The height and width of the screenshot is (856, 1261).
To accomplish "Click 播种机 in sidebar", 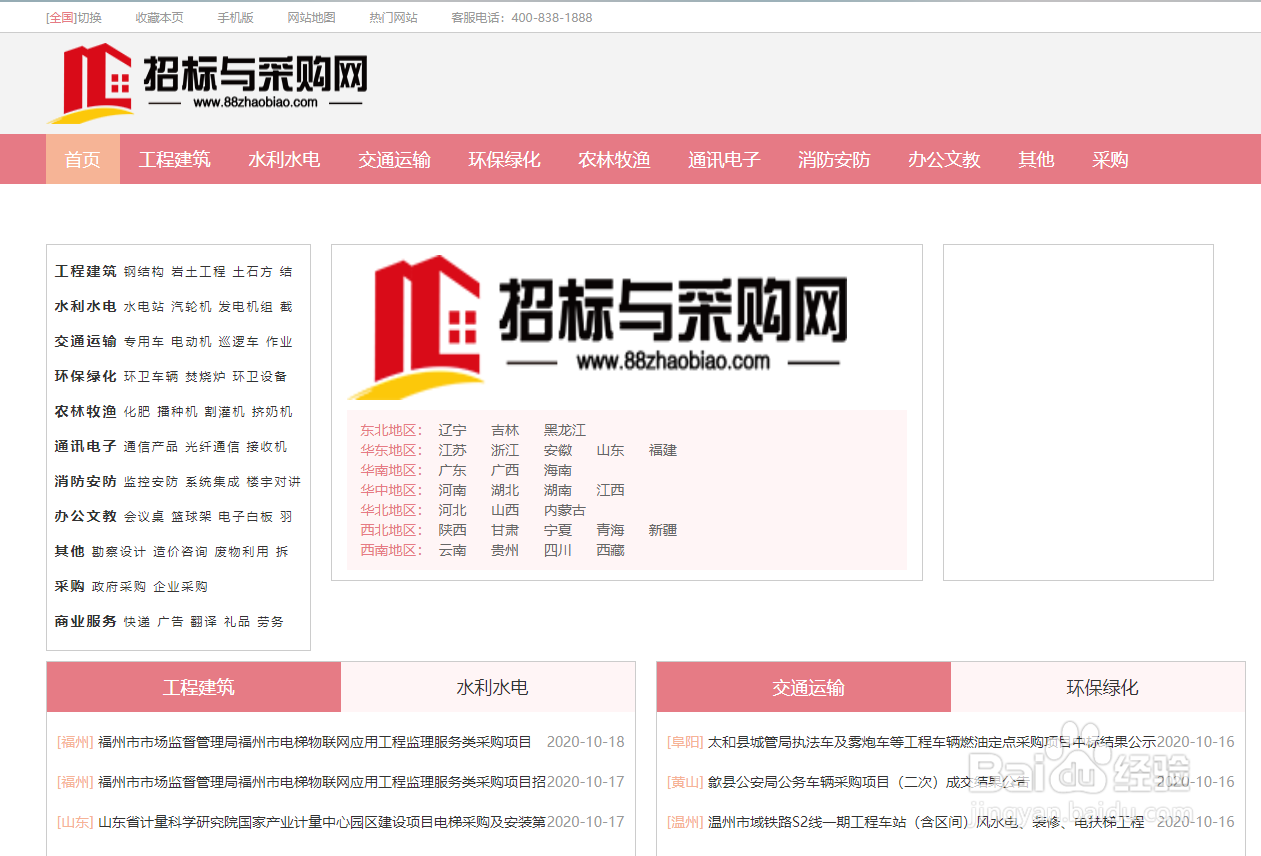I will click(177, 412).
